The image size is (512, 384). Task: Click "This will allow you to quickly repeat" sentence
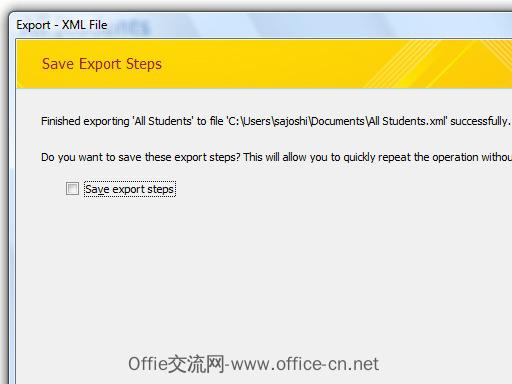click(326, 157)
